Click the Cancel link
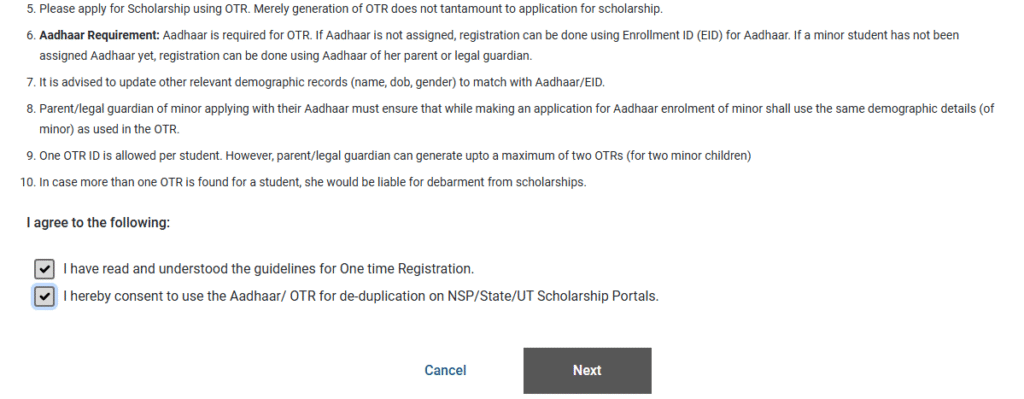 [x=445, y=370]
